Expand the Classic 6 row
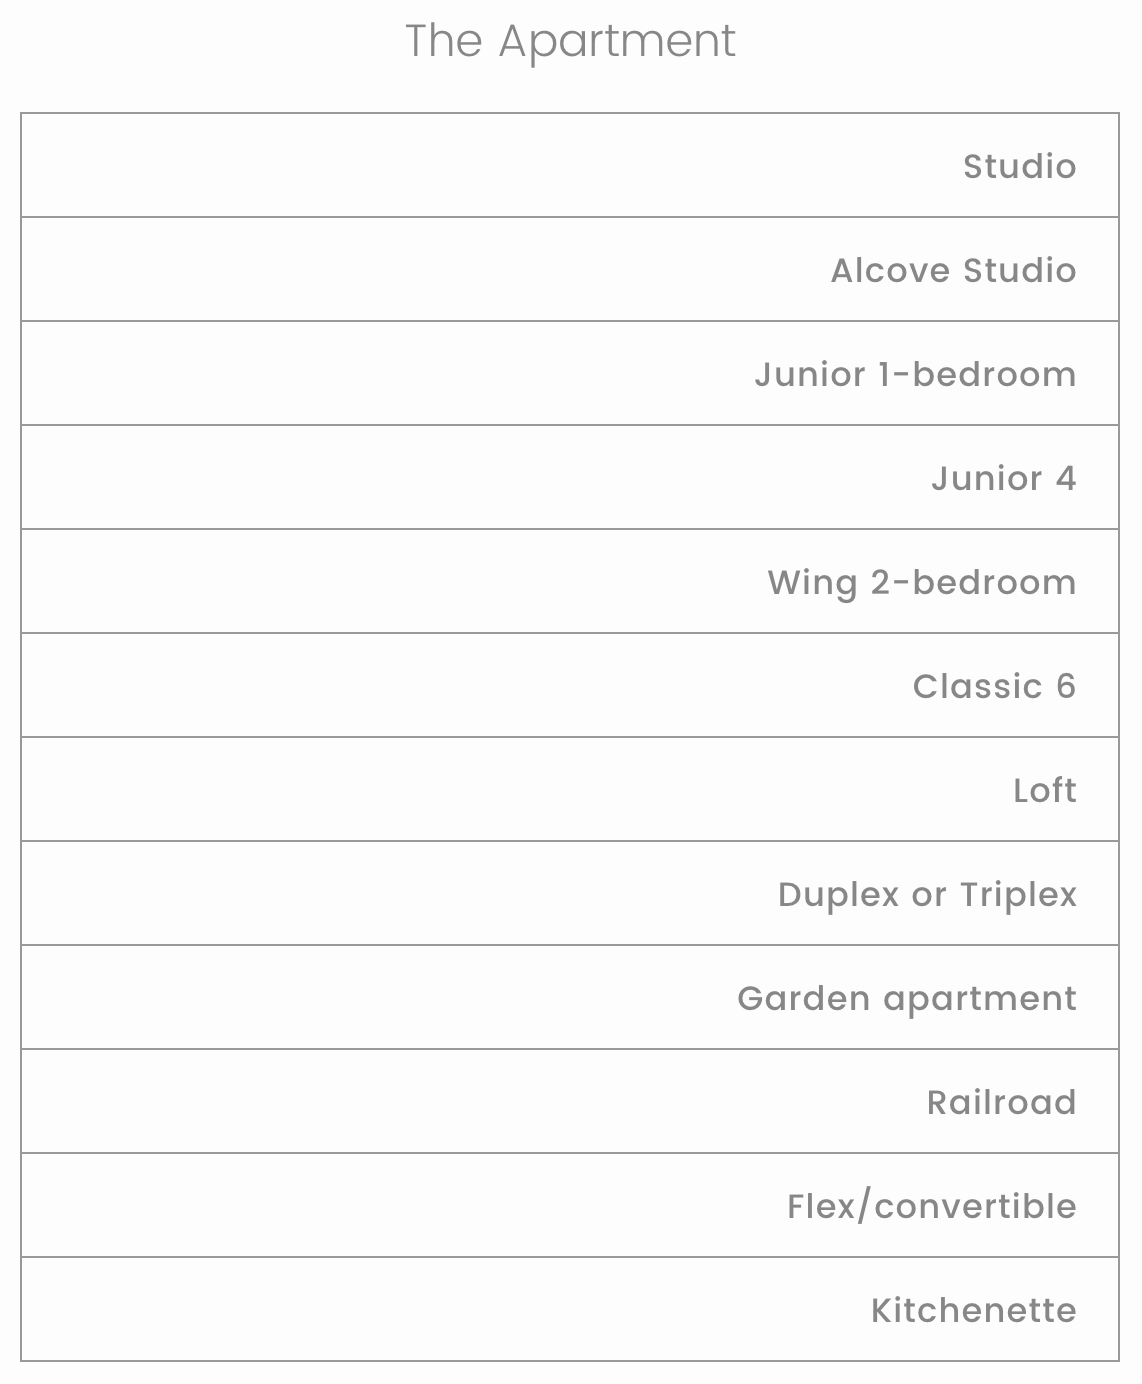The height and width of the screenshot is (1384, 1142). coord(570,686)
